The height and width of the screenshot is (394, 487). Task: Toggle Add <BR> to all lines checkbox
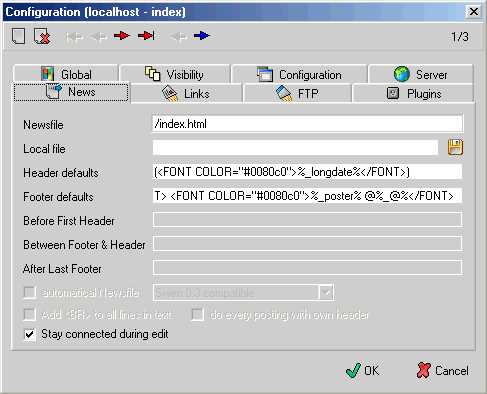(x=29, y=314)
